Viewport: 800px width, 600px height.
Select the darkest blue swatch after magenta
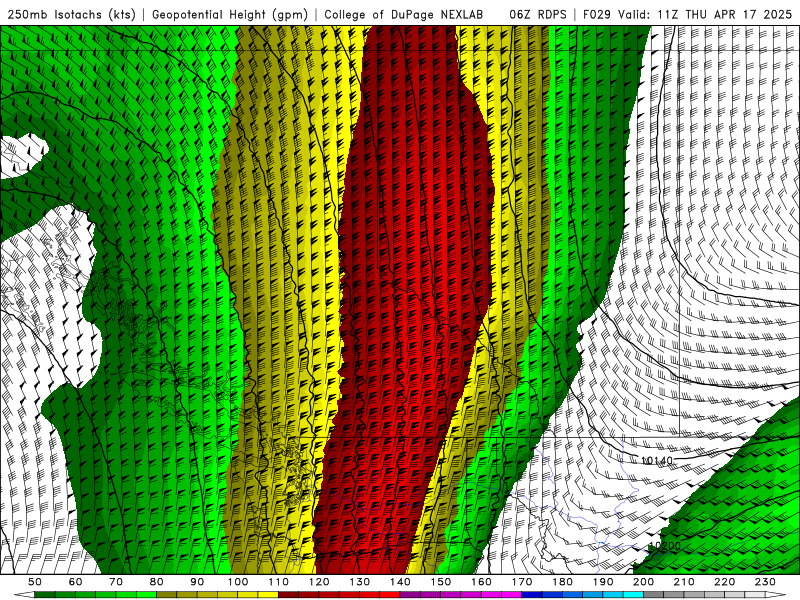pos(532,594)
